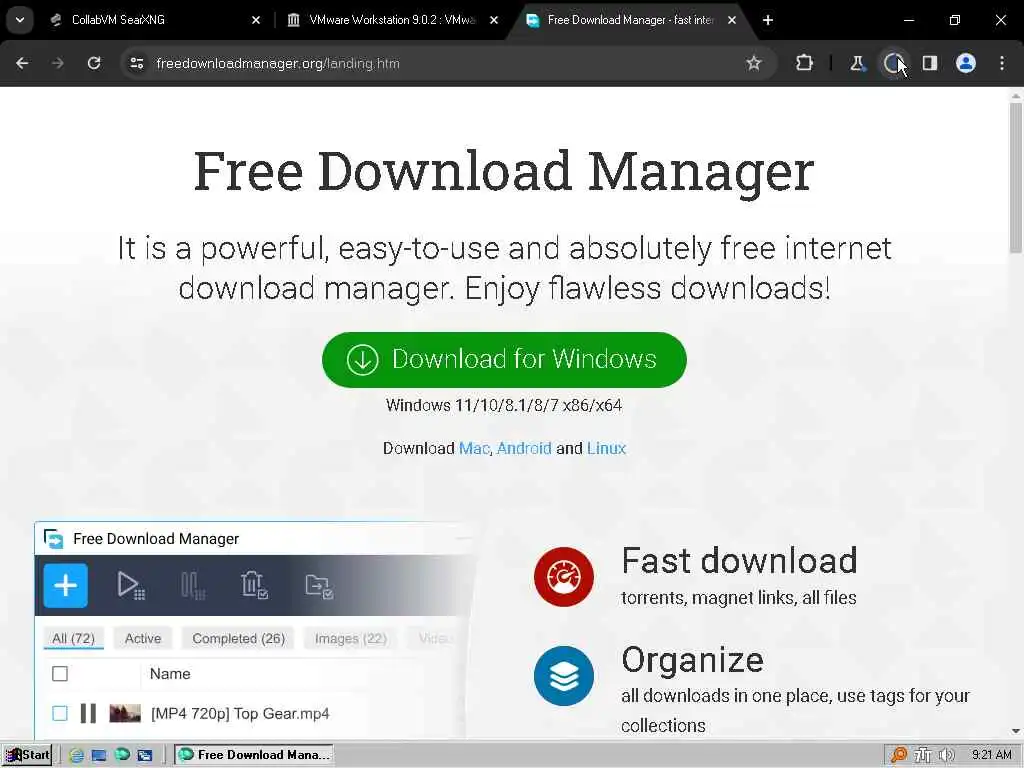
Task: Click the delete downloads trash icon
Action: point(254,585)
